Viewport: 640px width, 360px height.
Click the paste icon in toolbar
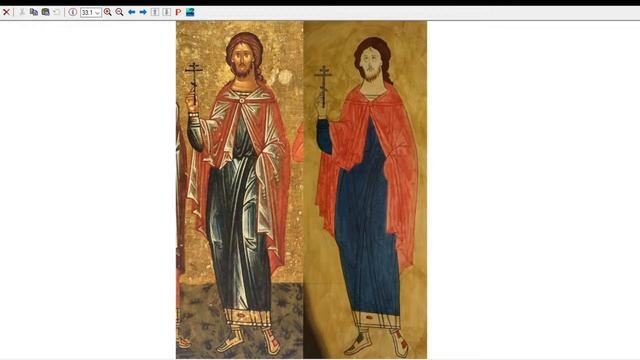[x=45, y=12]
